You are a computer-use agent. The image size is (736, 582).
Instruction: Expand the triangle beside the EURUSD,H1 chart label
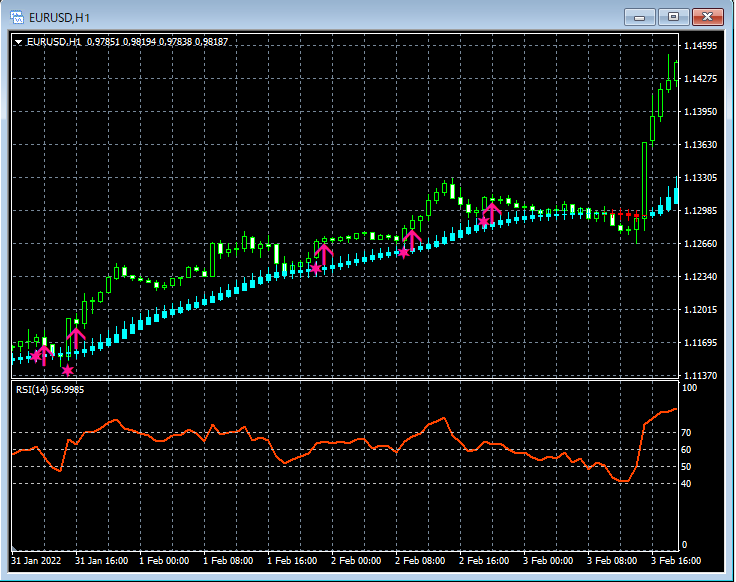pyautogui.click(x=19, y=42)
